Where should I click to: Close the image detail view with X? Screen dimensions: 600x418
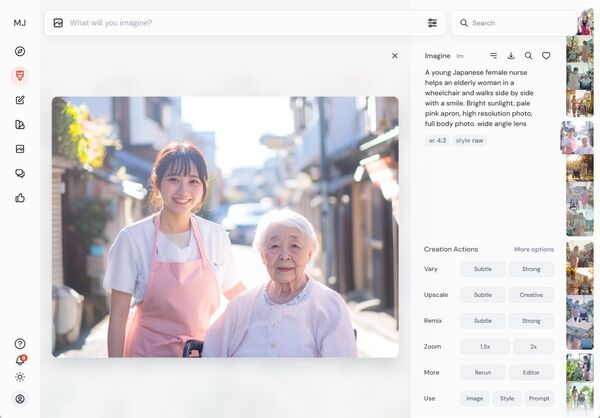pyautogui.click(x=394, y=56)
